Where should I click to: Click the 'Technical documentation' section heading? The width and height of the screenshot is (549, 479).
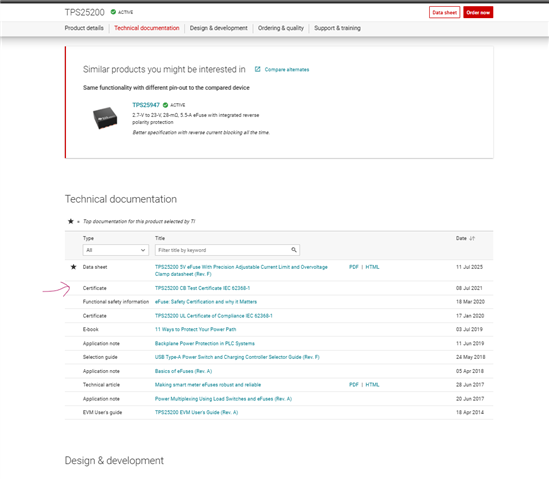click(x=121, y=199)
